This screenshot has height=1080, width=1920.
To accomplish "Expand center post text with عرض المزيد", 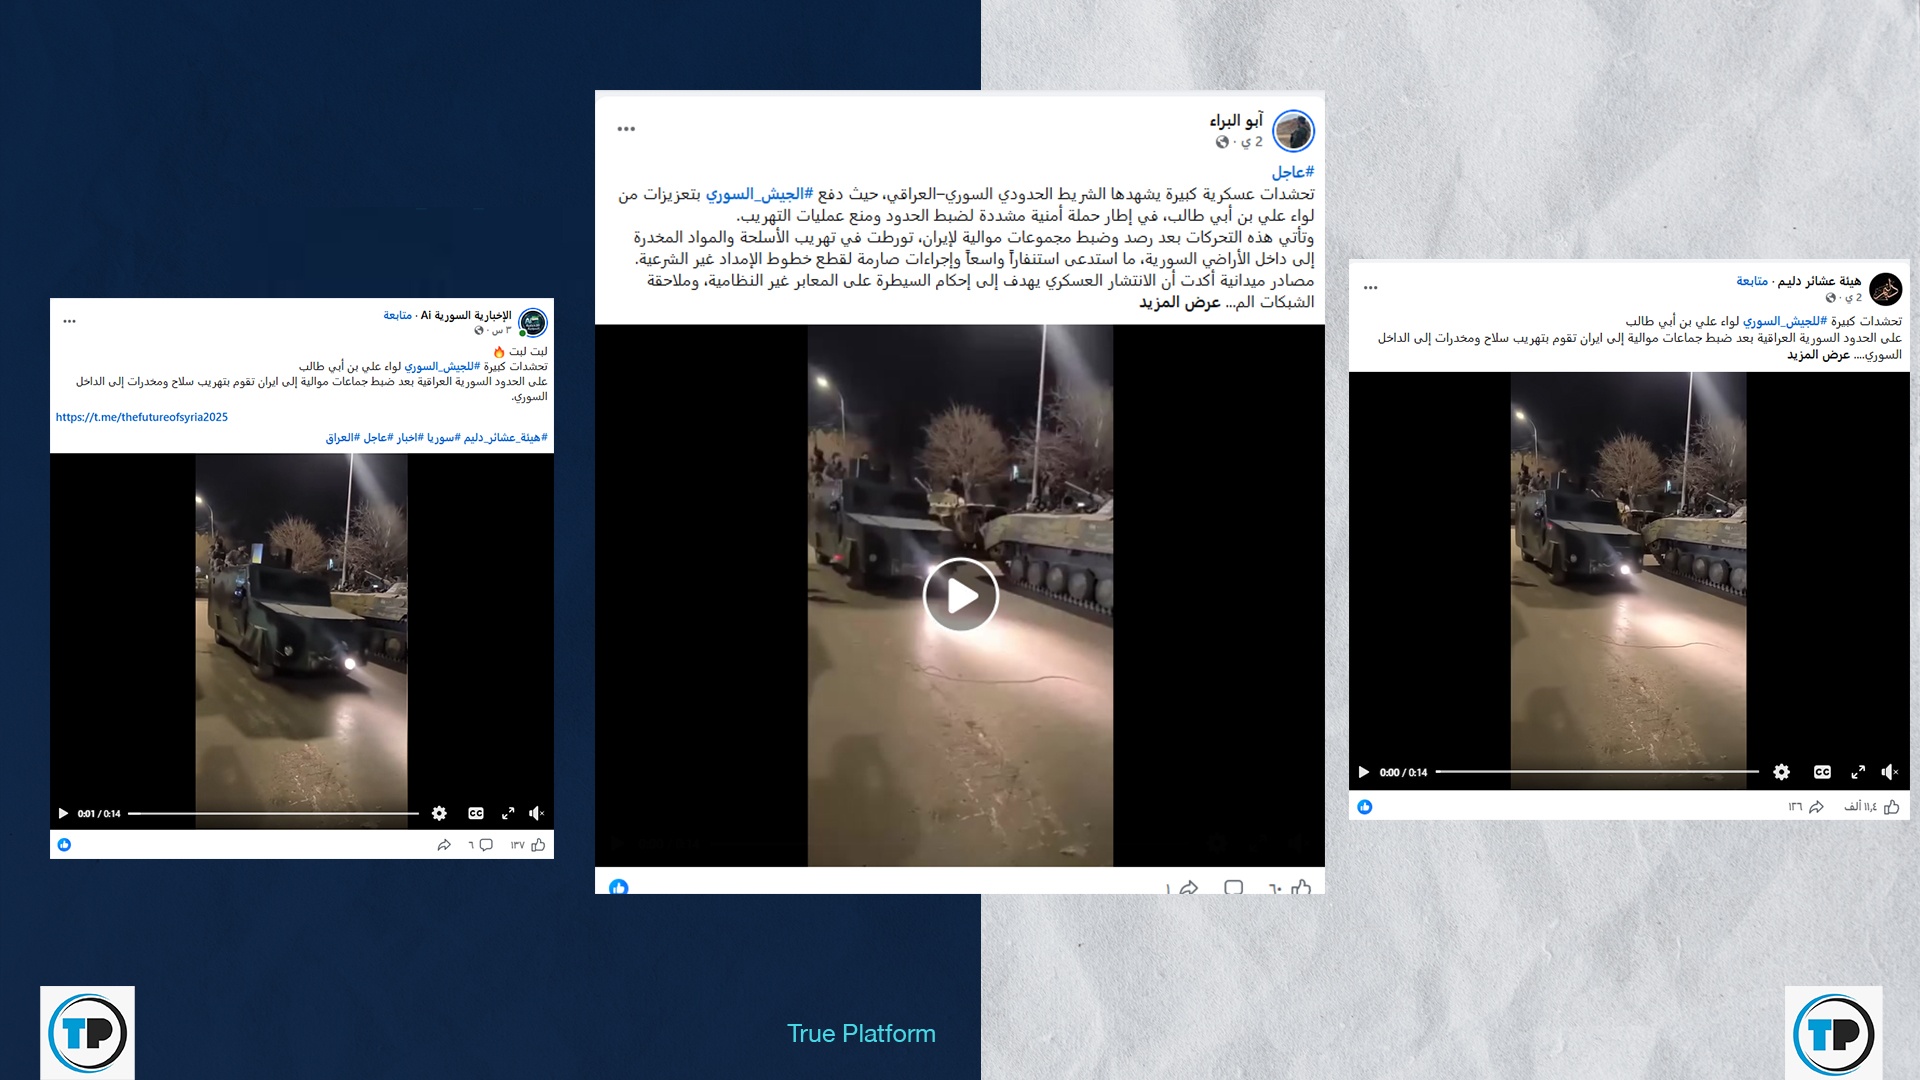I will click(x=1179, y=302).
